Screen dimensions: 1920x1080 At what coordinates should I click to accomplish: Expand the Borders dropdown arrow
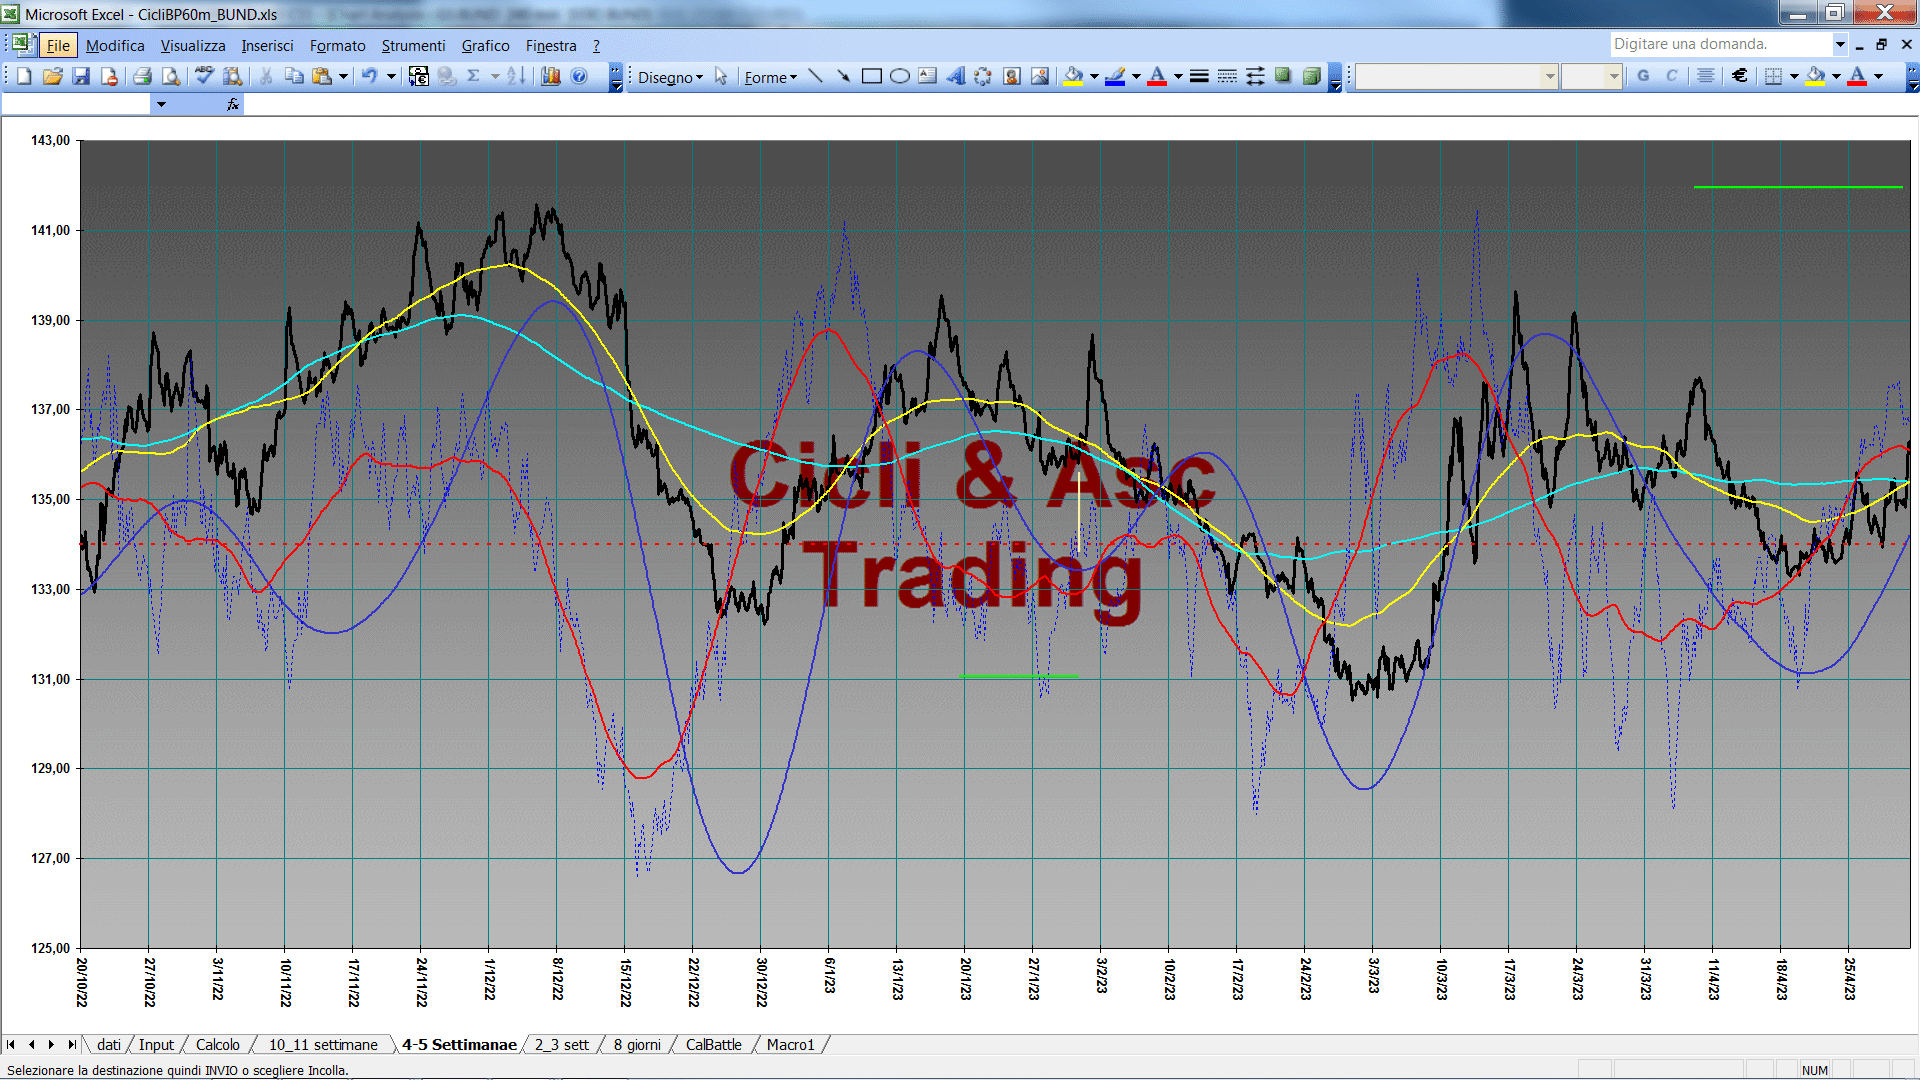[x=1794, y=77]
